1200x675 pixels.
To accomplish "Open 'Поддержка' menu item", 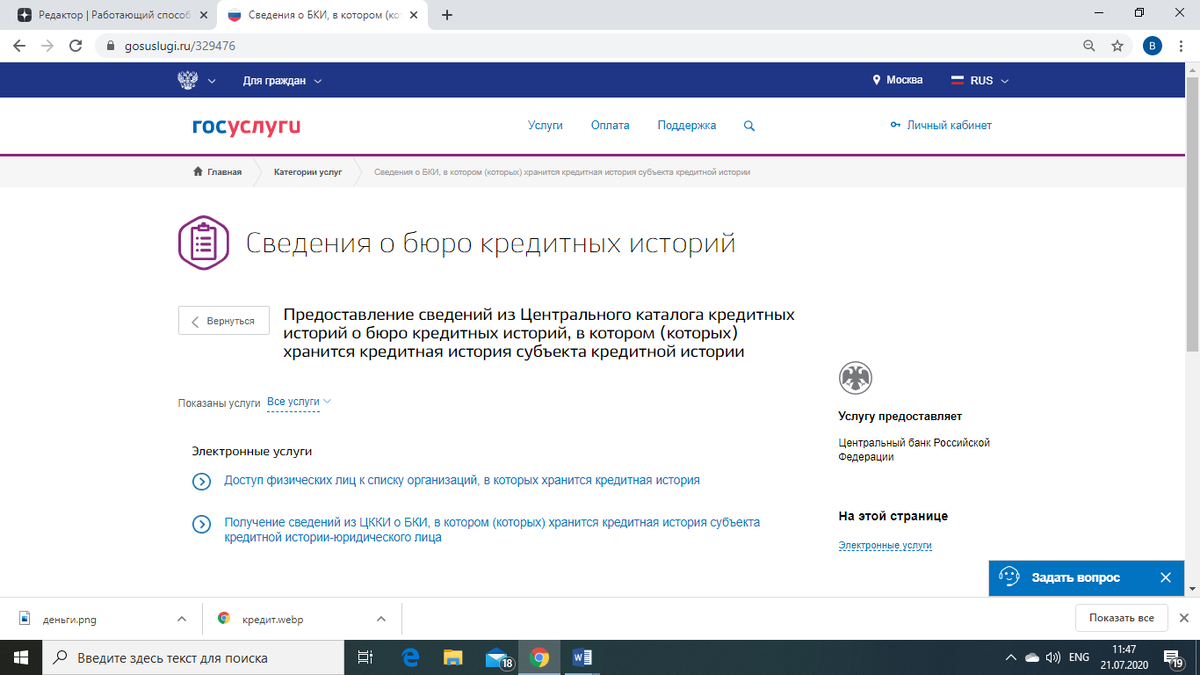I will coord(687,126).
